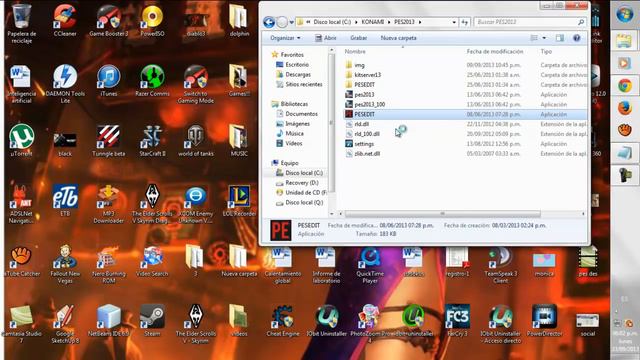This screenshot has width=640, height=360.
Task: Go back in the Explorer window
Action: point(269,22)
